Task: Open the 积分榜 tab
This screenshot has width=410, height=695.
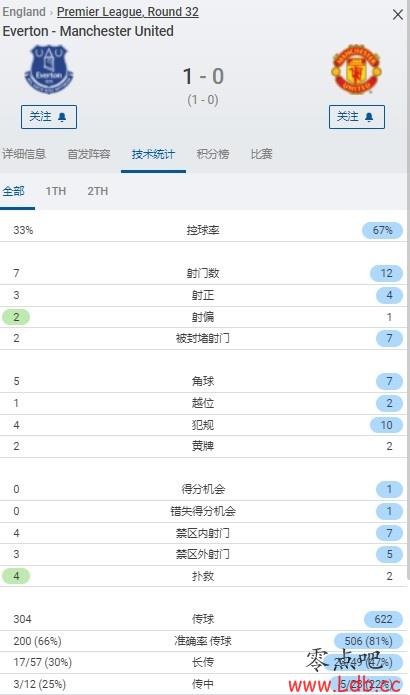Action: (x=213, y=154)
